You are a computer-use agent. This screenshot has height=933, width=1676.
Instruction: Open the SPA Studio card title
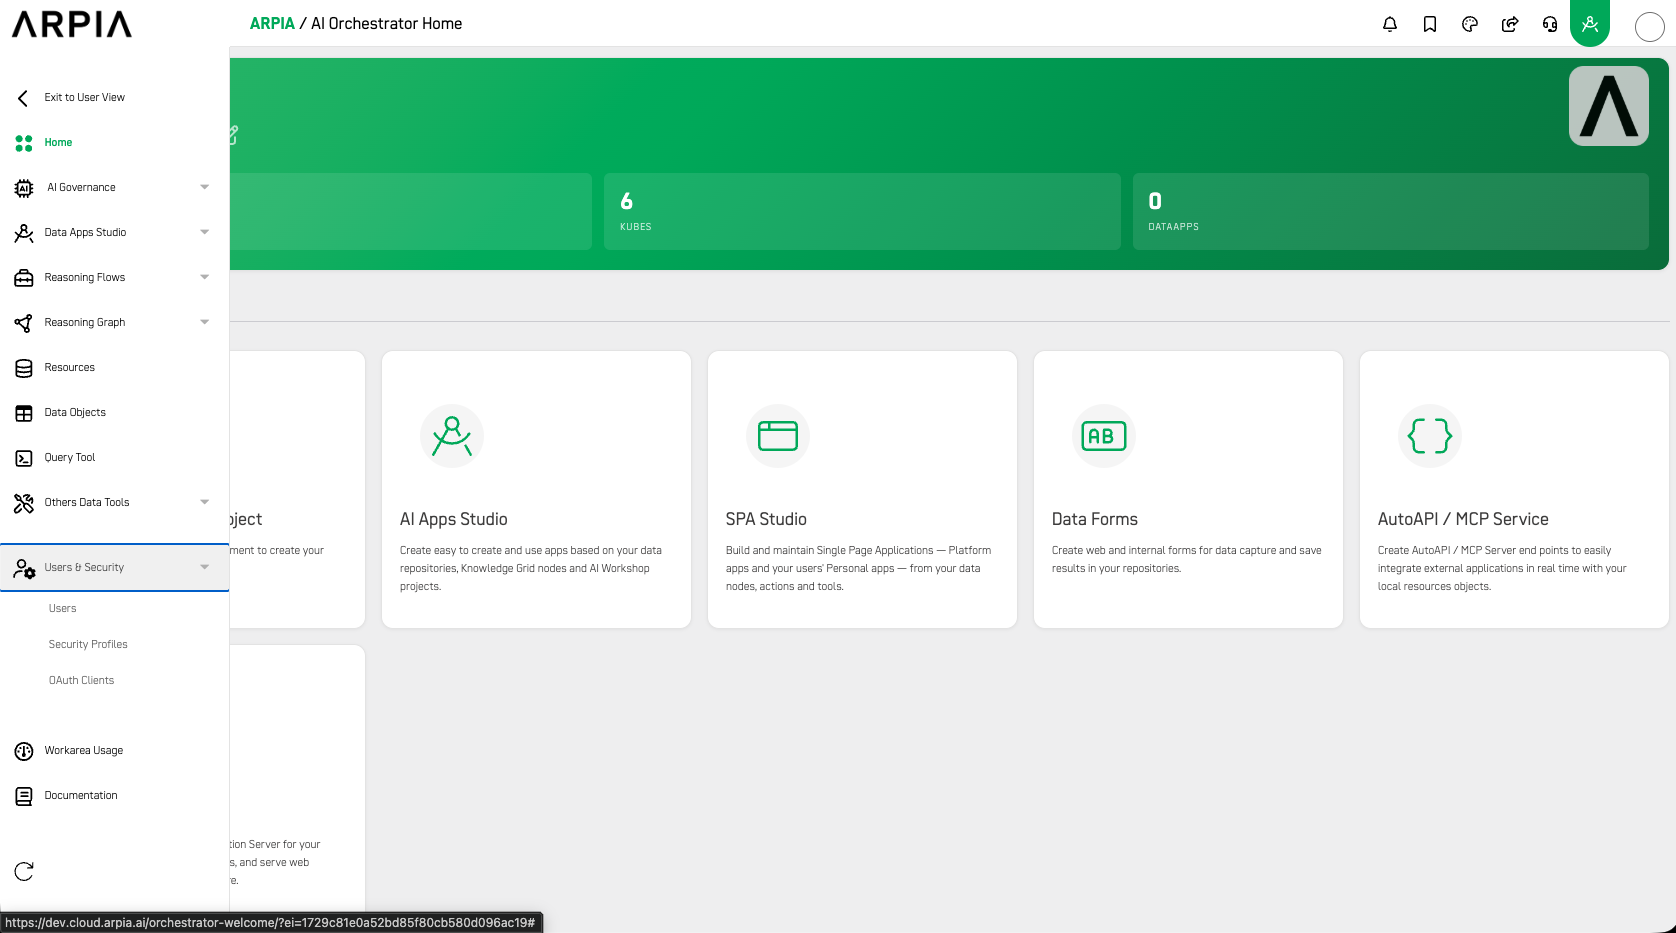[x=766, y=520]
